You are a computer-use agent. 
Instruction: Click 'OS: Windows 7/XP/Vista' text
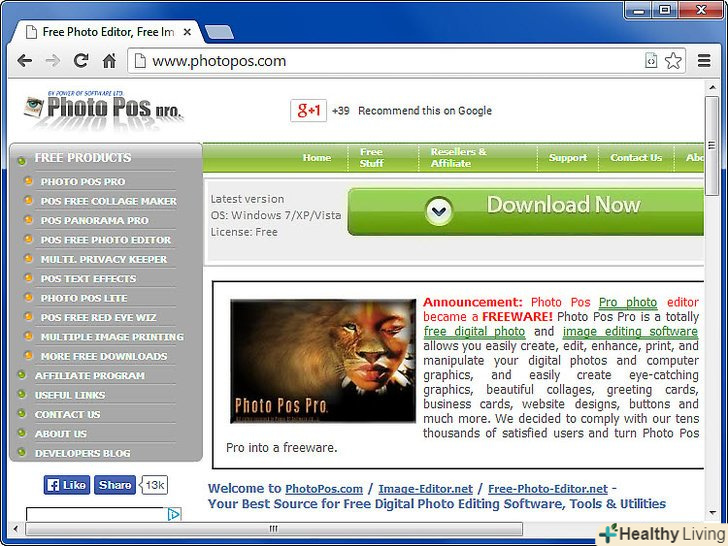276,215
